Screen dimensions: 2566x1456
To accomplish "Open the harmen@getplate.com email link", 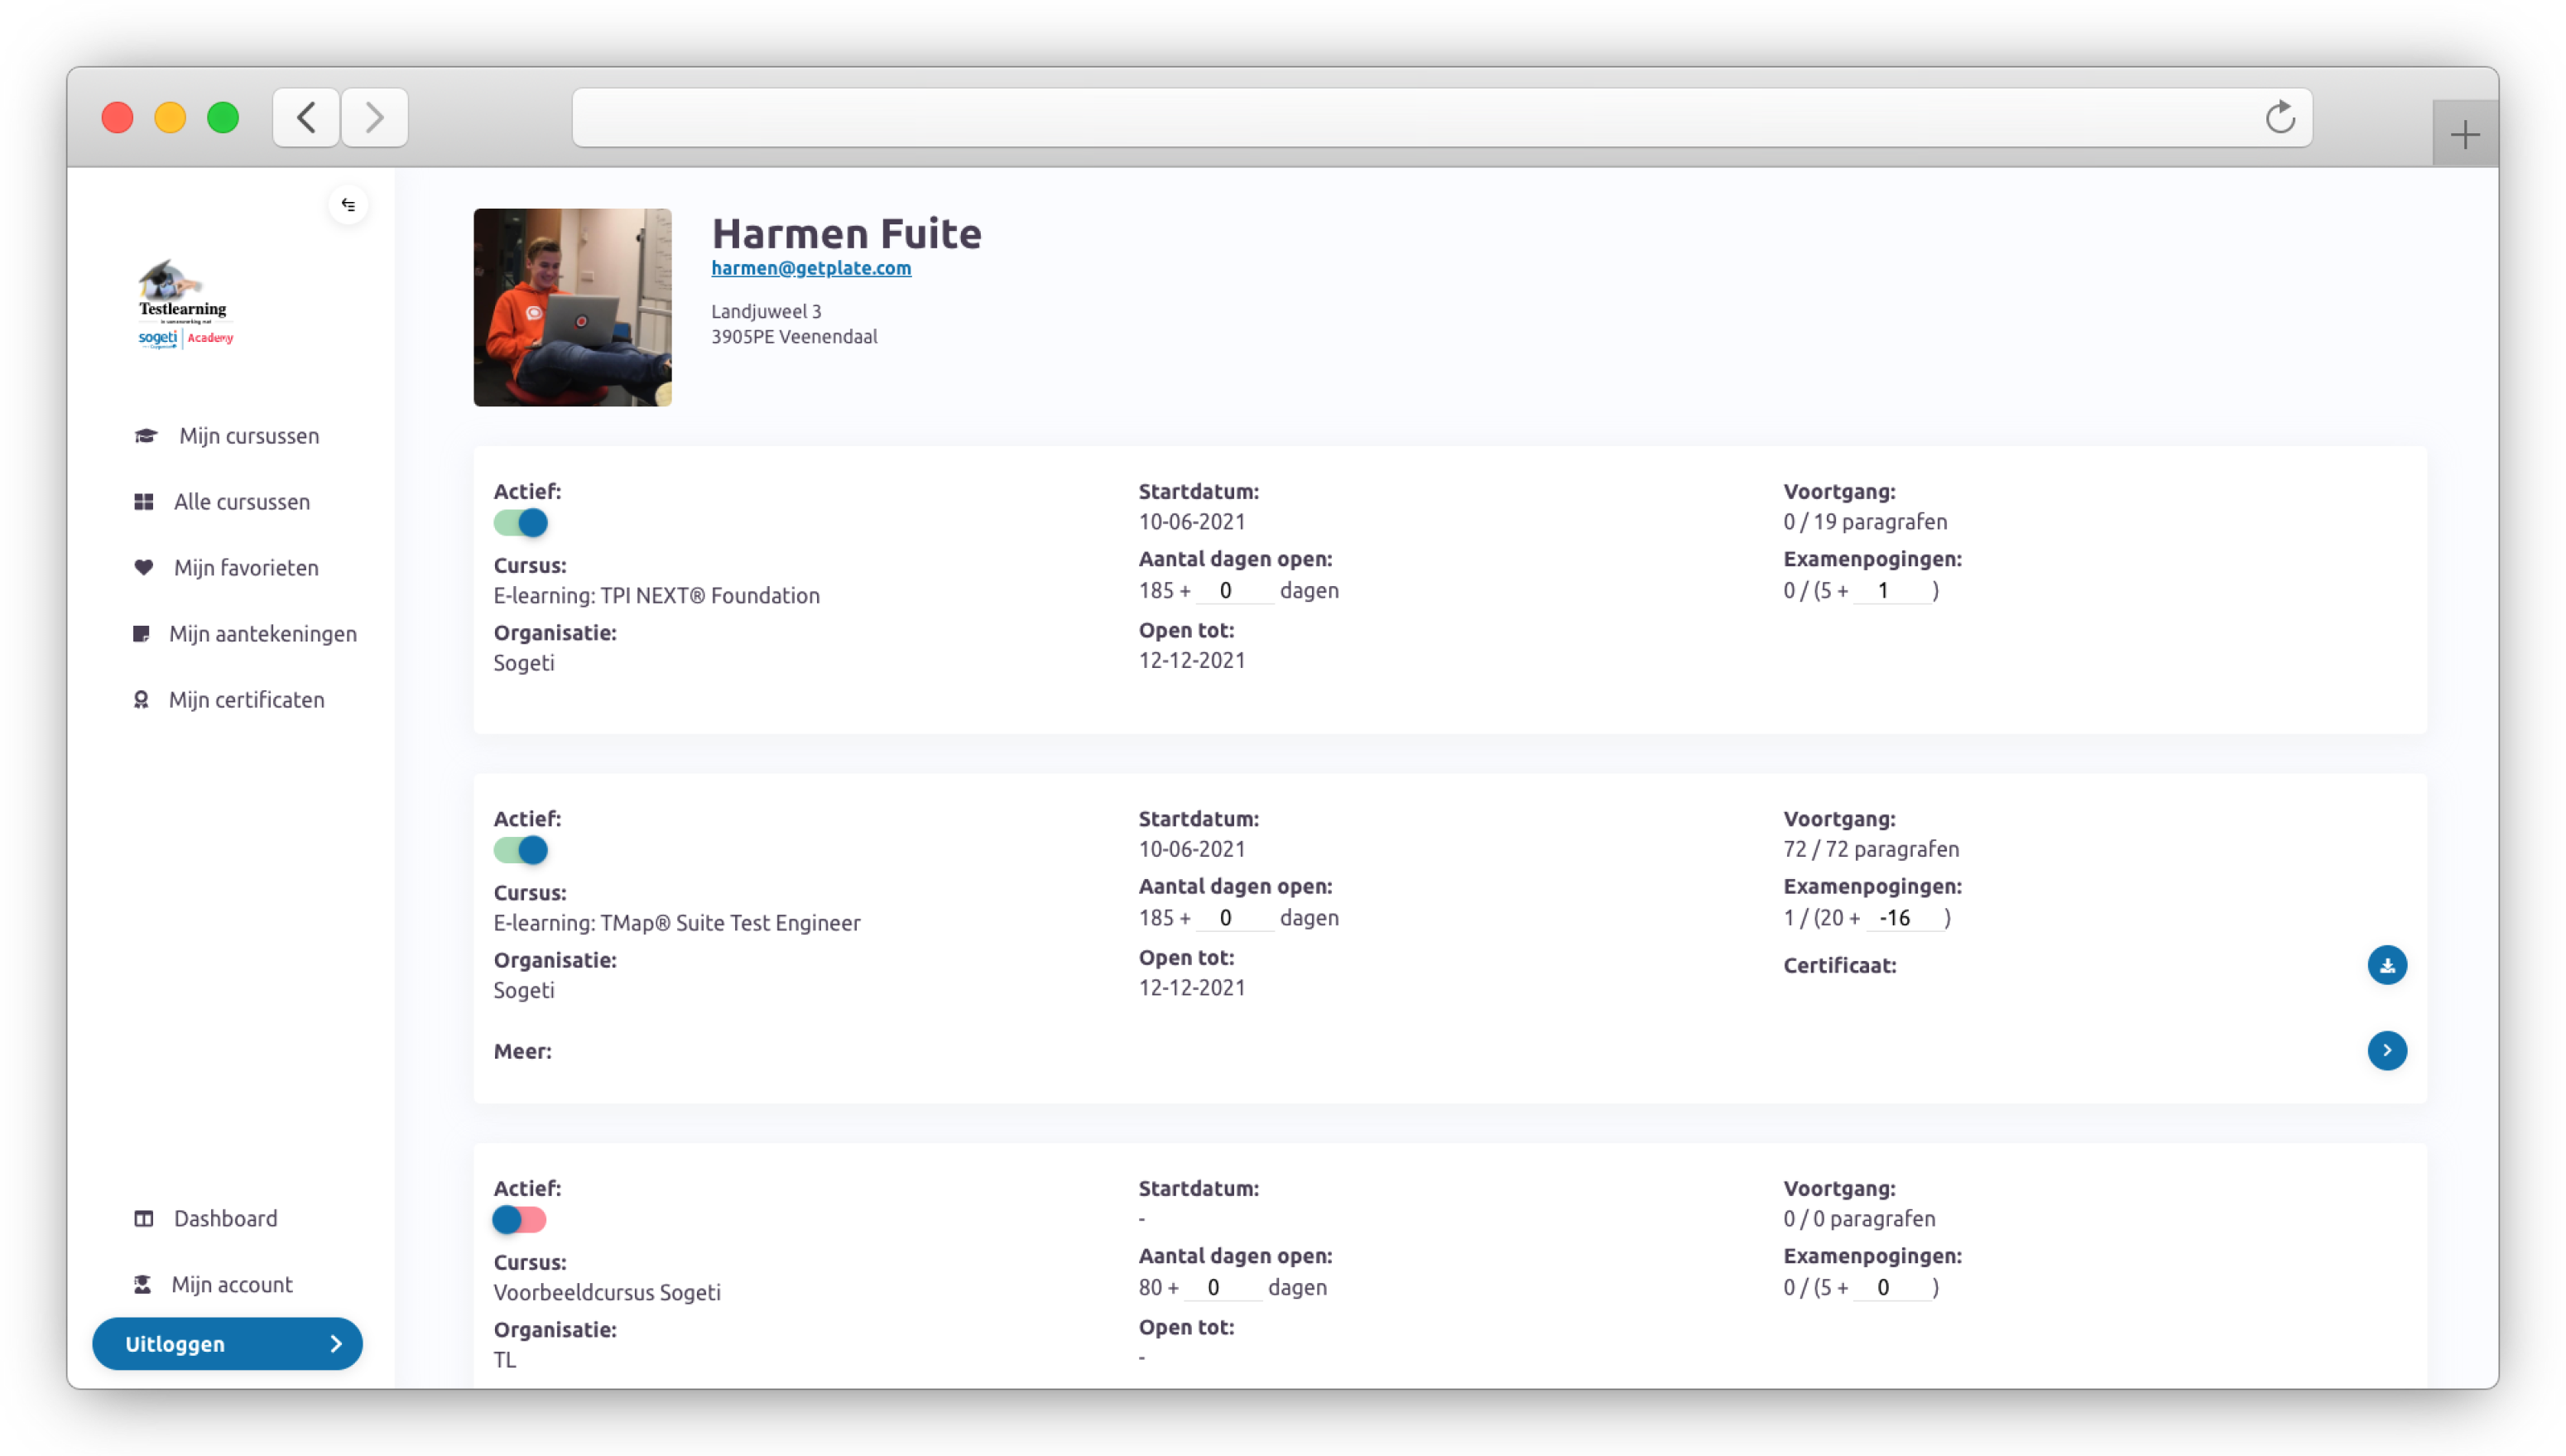I will (x=811, y=268).
